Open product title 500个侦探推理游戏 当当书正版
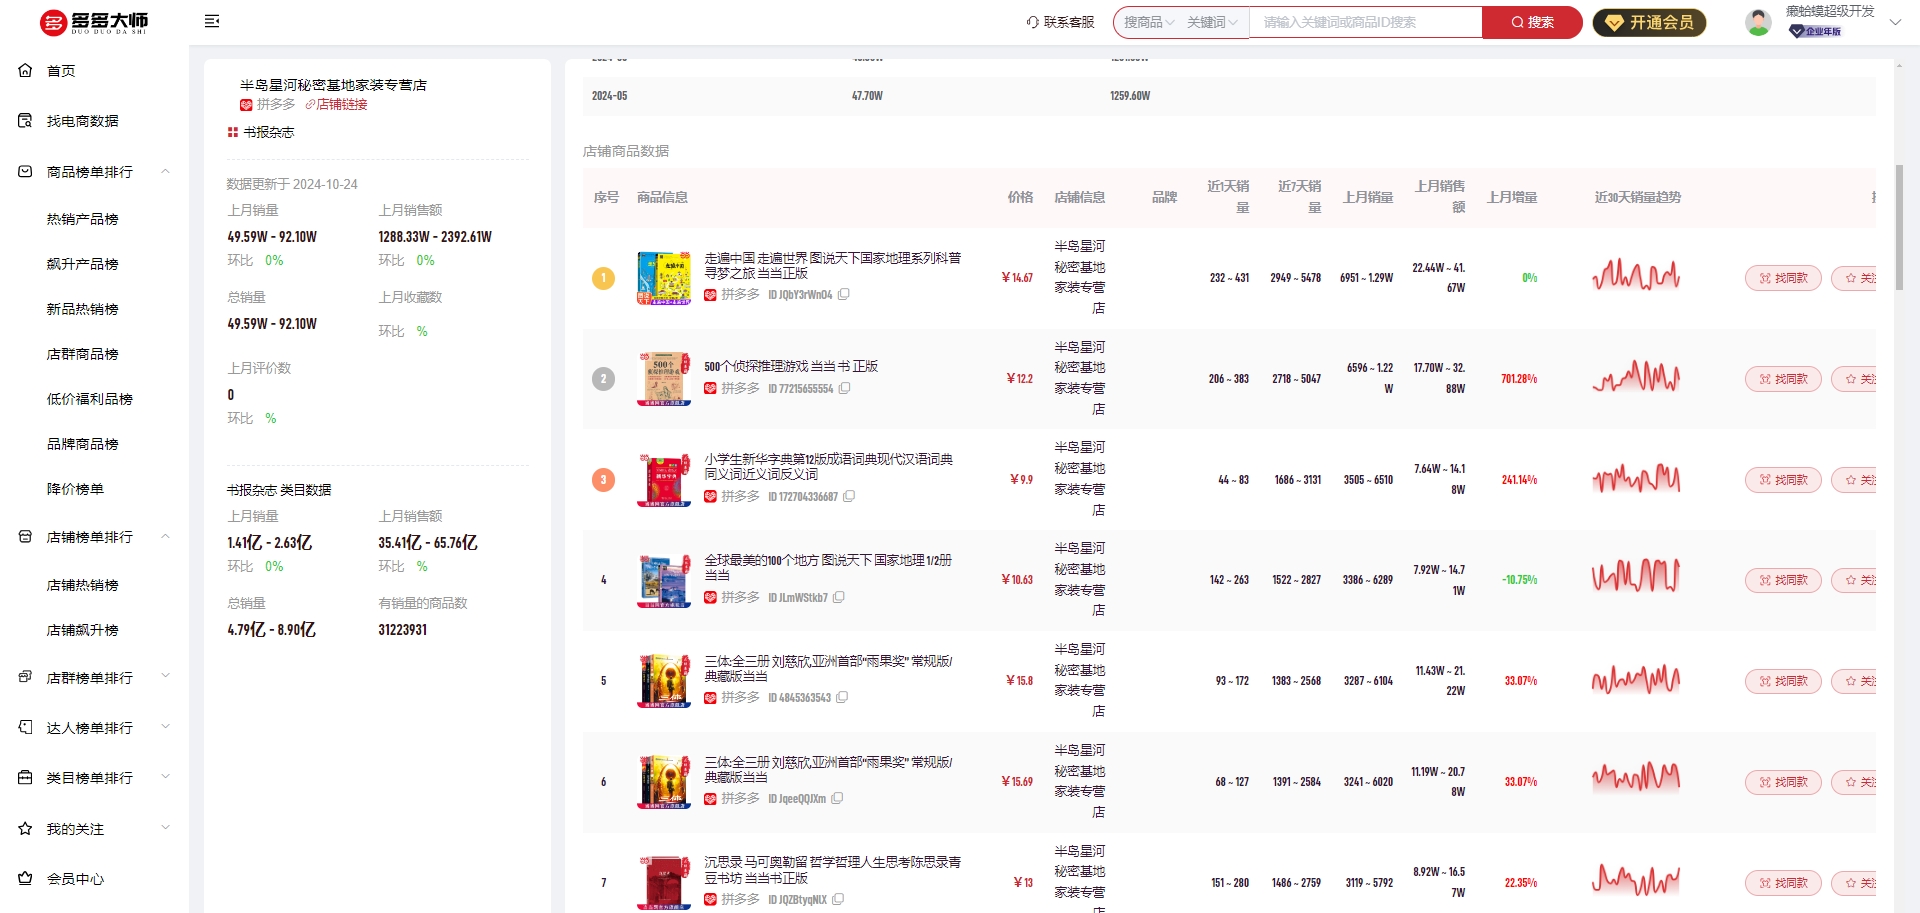This screenshot has height=913, width=1920. pos(791,367)
